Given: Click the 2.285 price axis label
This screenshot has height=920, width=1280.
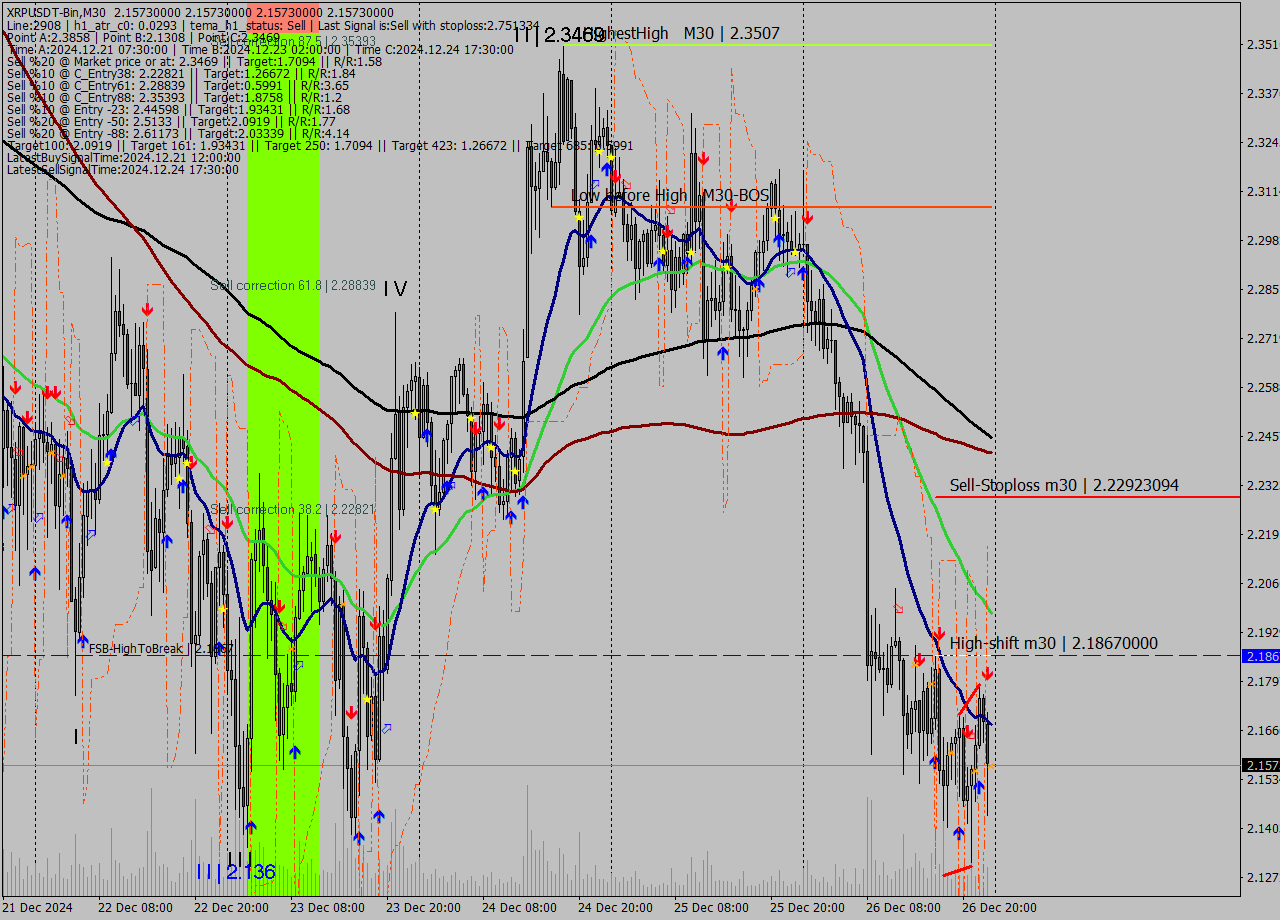Looking at the screenshot, I should click(1262, 289).
